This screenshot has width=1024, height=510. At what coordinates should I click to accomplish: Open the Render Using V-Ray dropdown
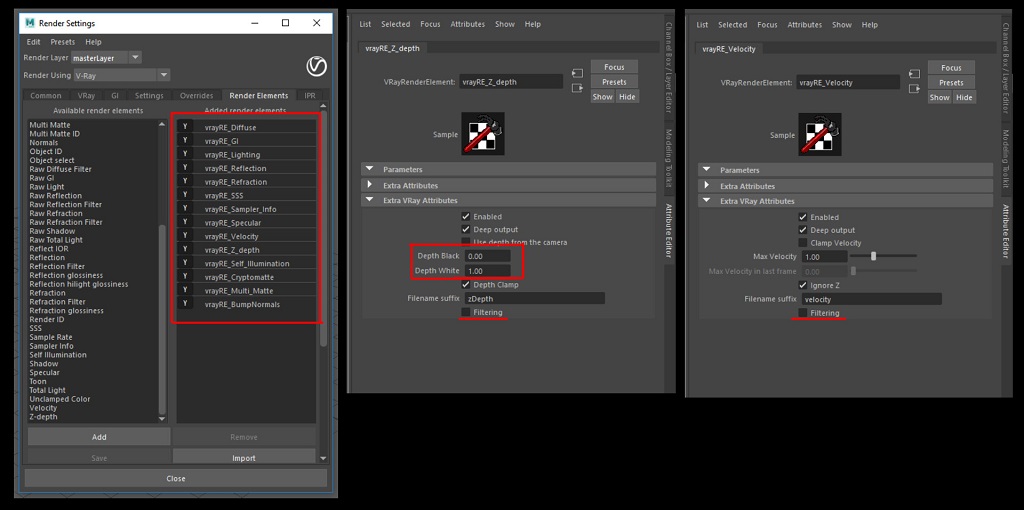121,75
